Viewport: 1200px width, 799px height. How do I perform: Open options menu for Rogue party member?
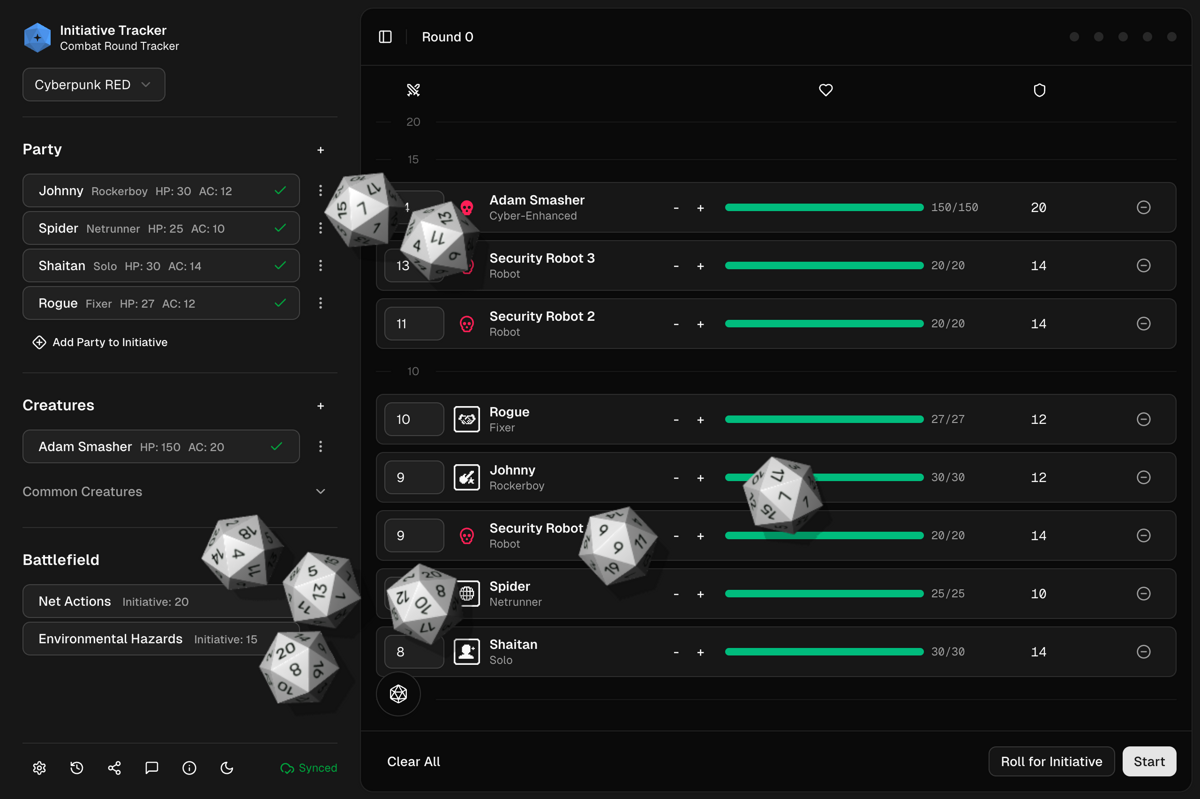pos(321,303)
